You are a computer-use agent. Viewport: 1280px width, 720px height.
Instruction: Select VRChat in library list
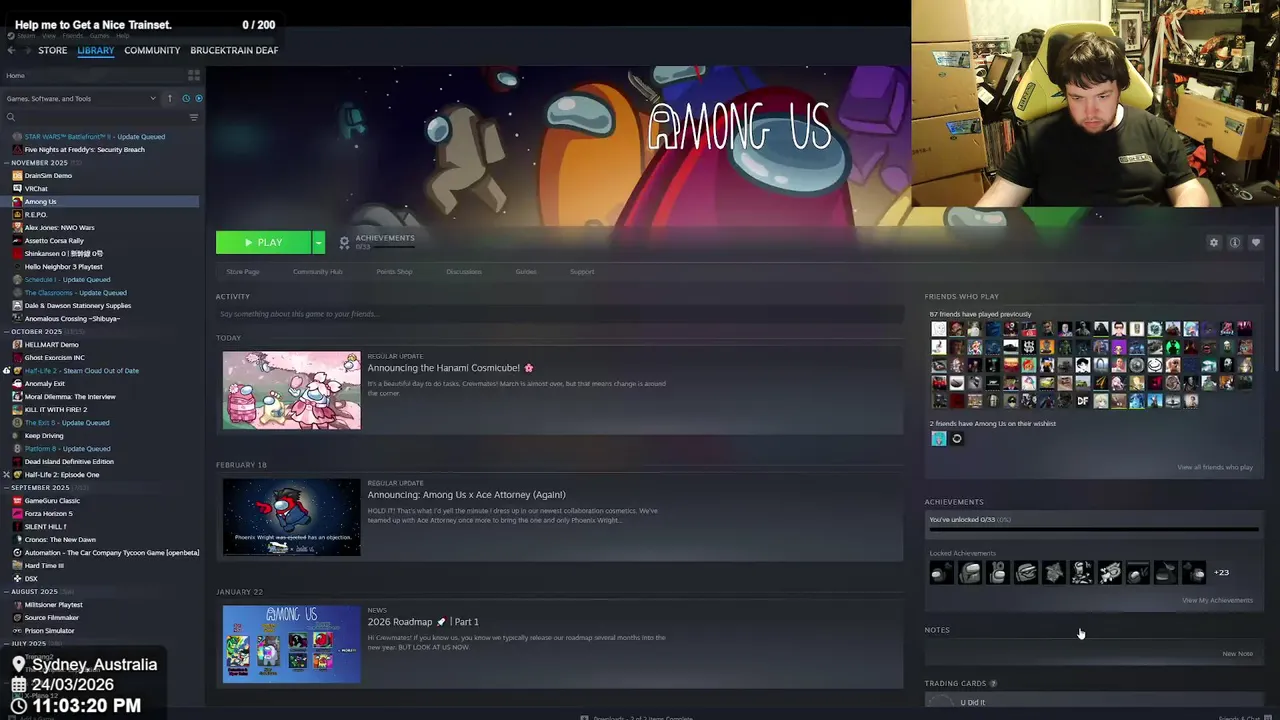click(x=36, y=188)
